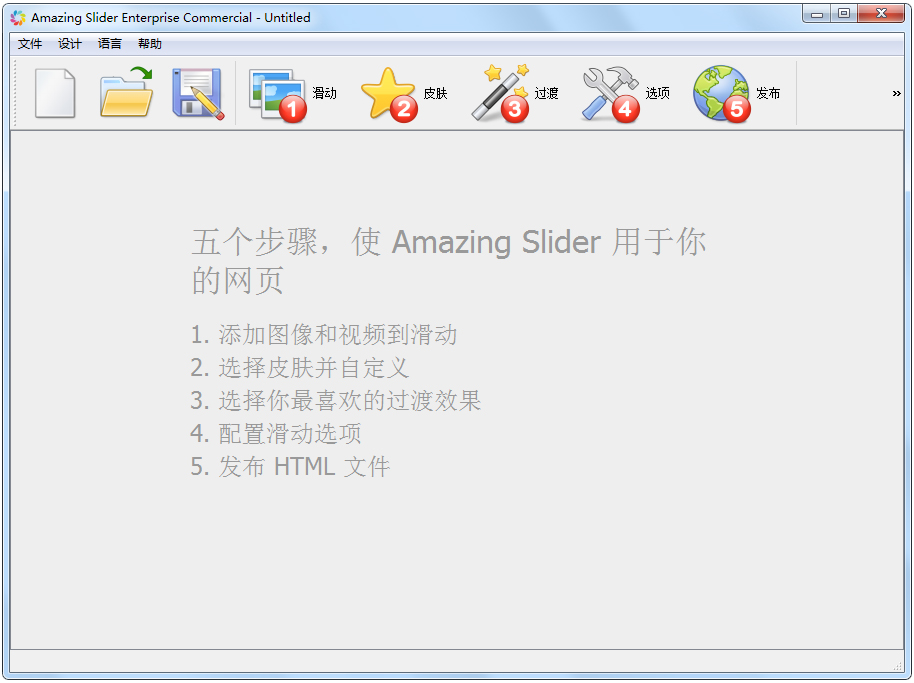Image resolution: width=914 pixels, height=683 pixels.
Task: Click the Amazing Slider app icon in title bar
Action: tap(17, 17)
